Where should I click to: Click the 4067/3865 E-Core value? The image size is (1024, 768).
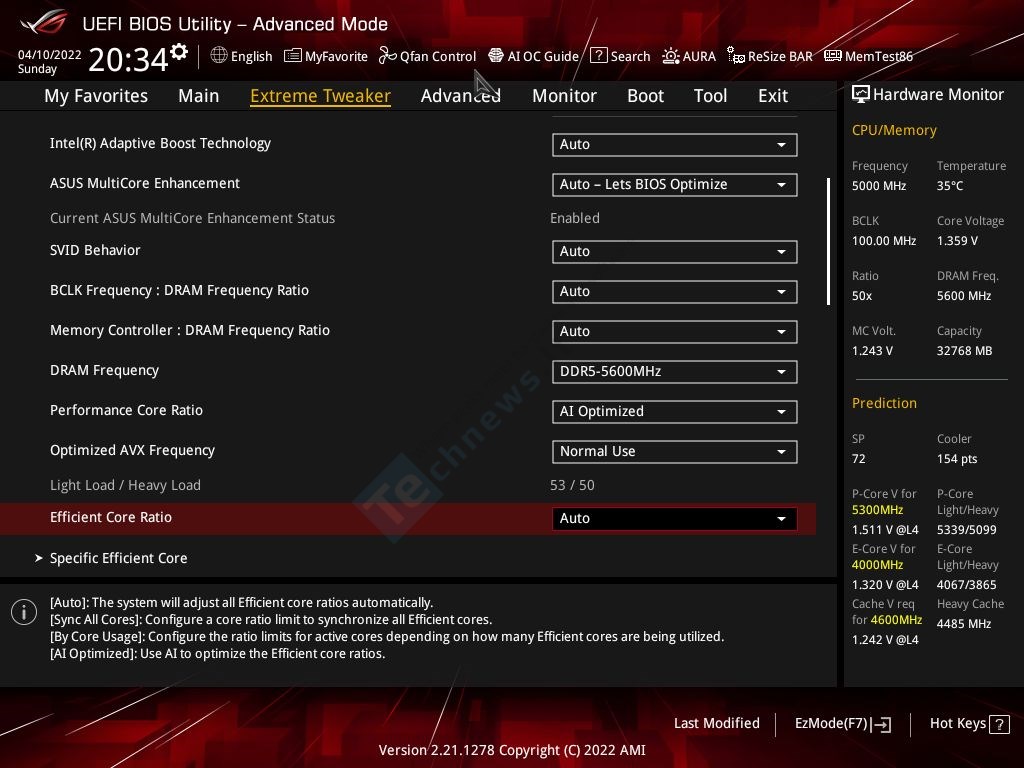pyautogui.click(x=967, y=585)
